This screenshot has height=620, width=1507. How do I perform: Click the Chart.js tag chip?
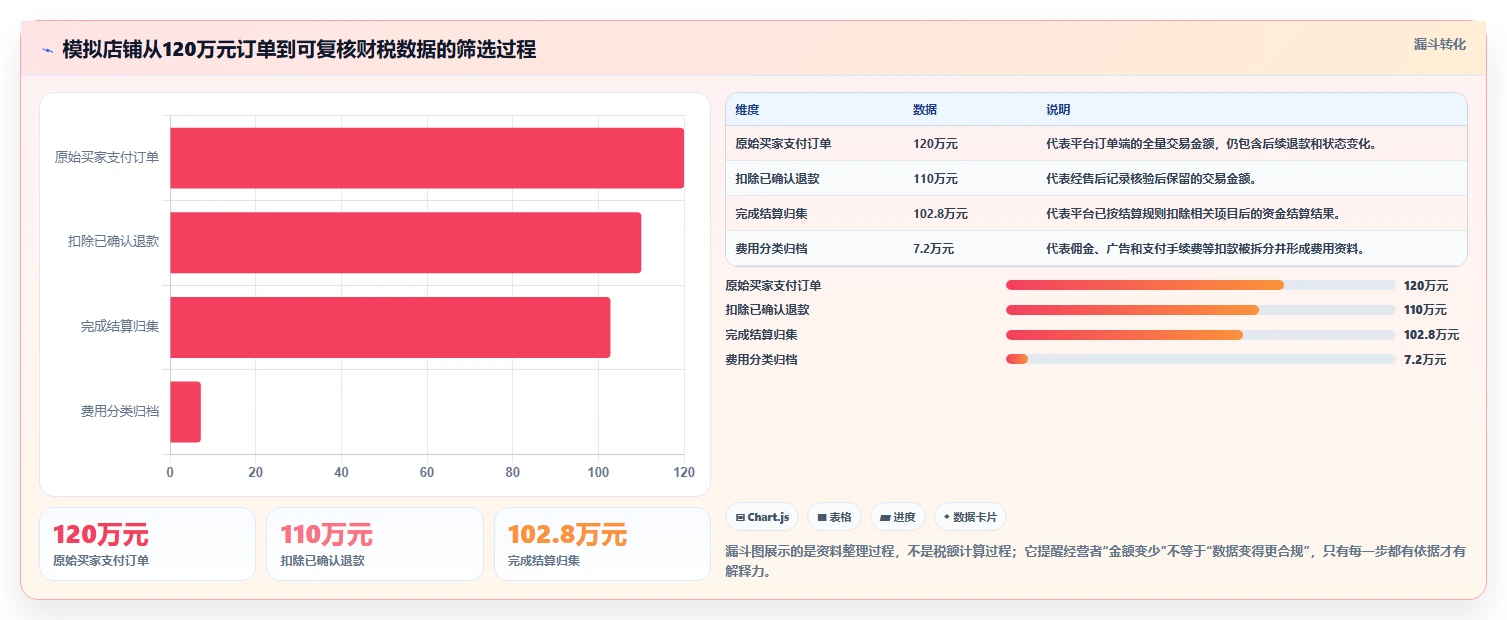pos(762,517)
